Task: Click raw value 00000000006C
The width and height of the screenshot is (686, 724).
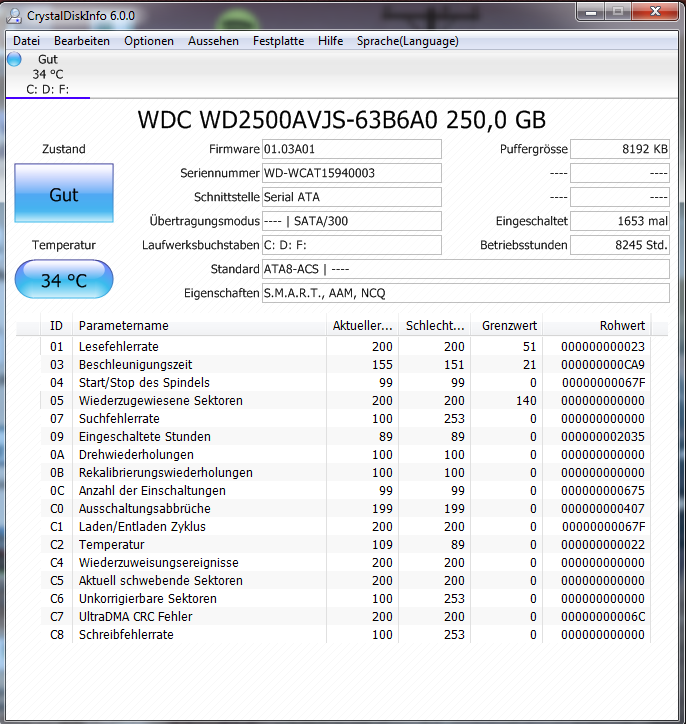Action: (x=603, y=617)
